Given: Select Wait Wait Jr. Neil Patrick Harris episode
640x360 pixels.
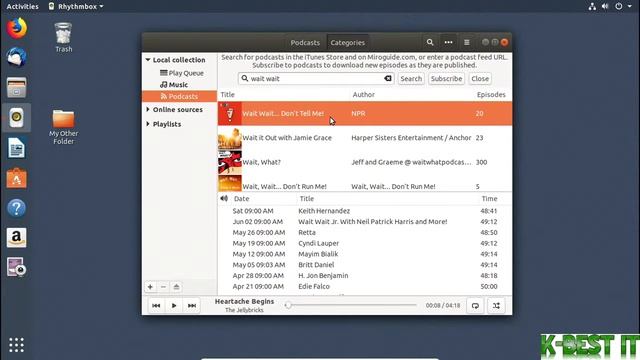Looking at the screenshot, I should 365,222.
